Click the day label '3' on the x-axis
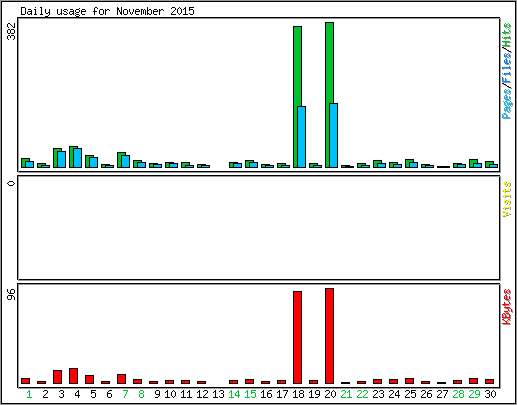The image size is (517, 405). pos(61,394)
